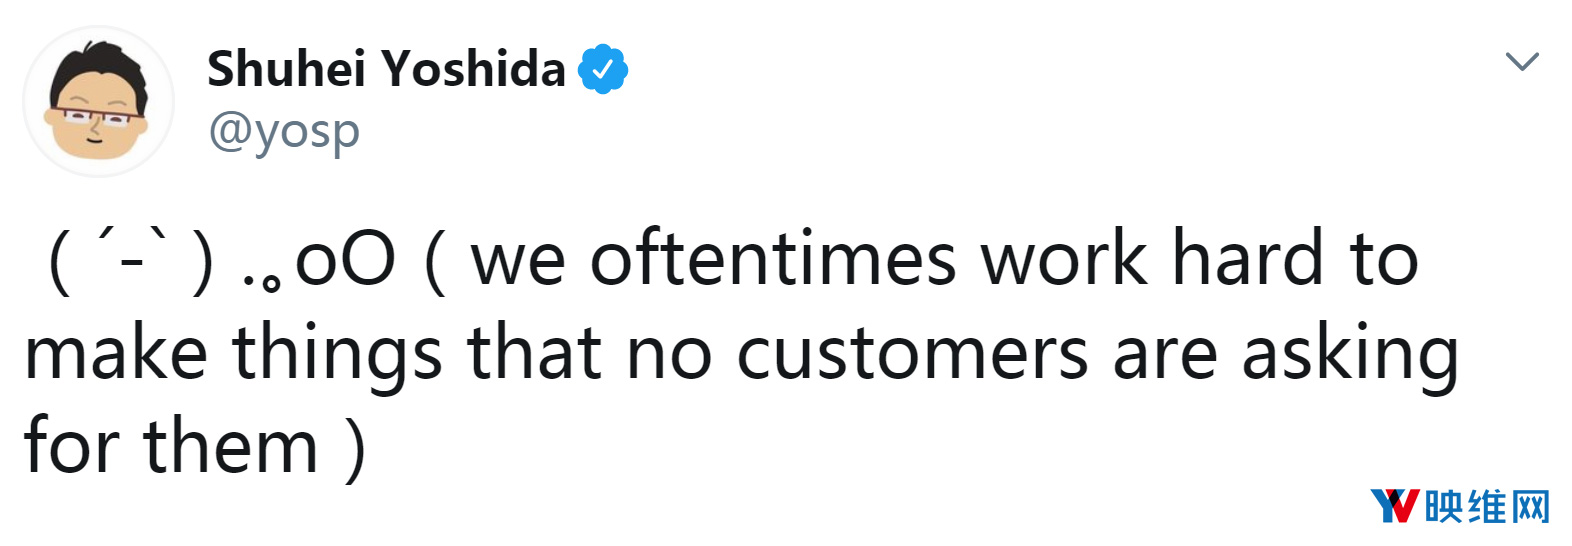The image size is (1572, 546).
Task: Open the Shuhei Yoshida display name link
Action: pos(386,69)
